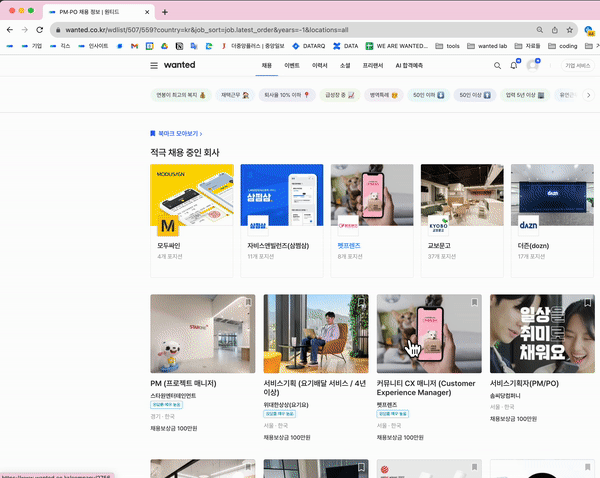
Task: Open a new browser tab
Action: pos(165,12)
